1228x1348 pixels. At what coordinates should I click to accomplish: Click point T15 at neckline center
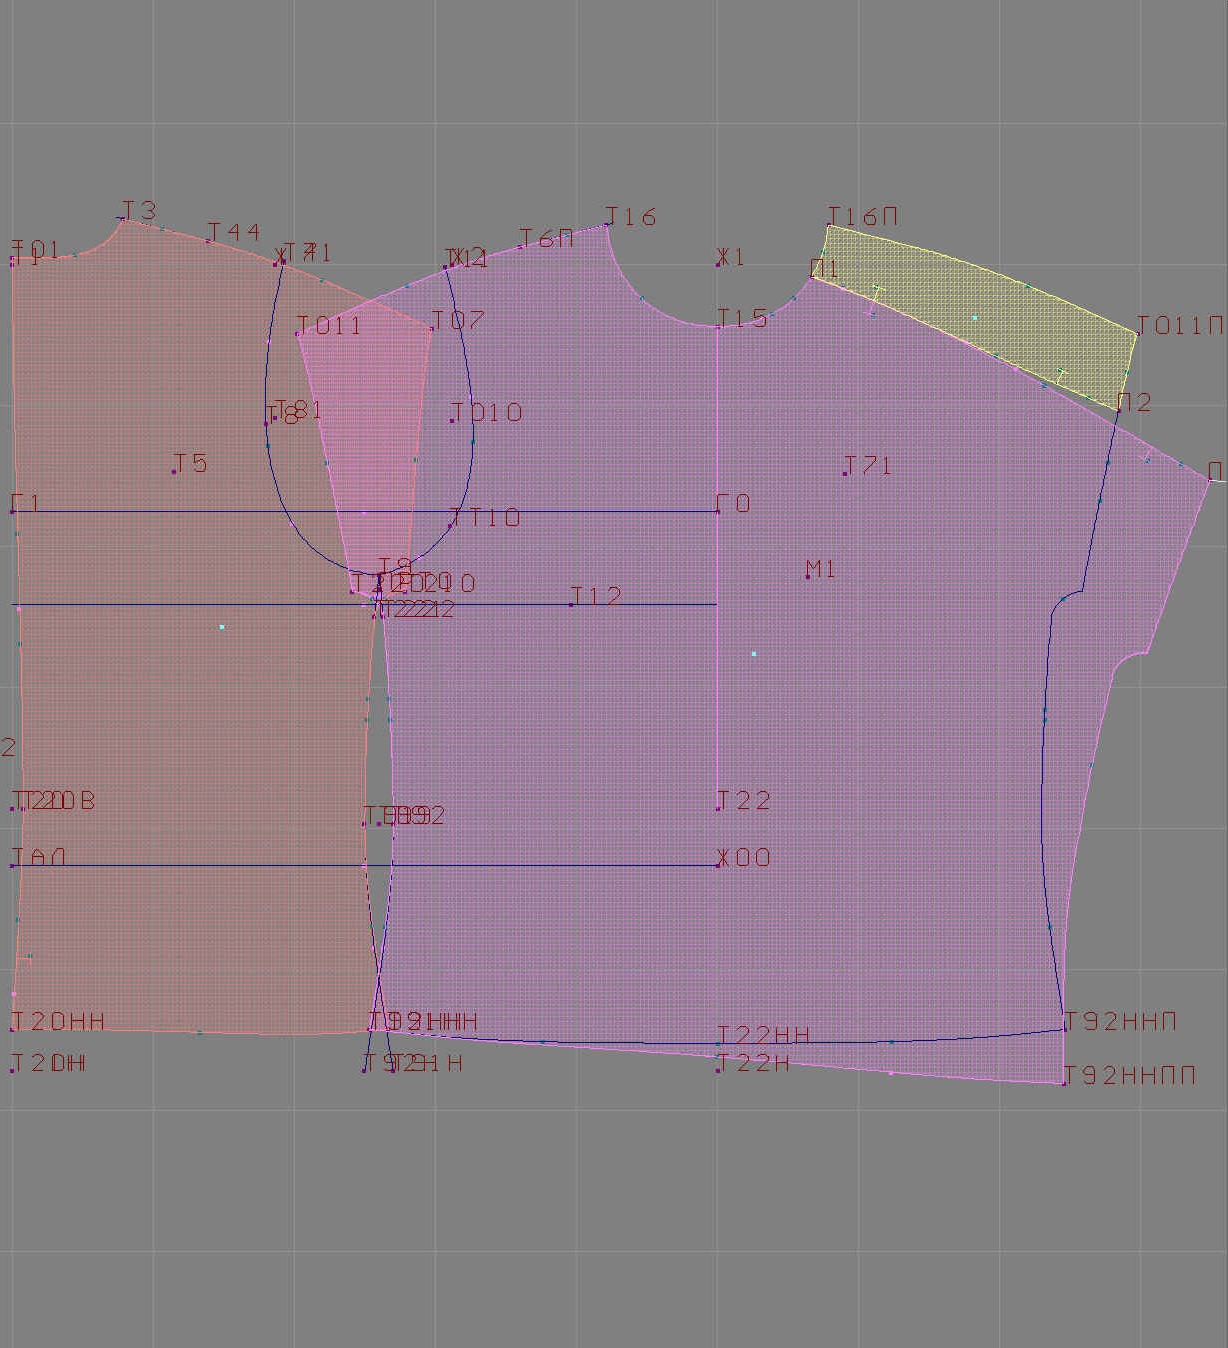(719, 326)
